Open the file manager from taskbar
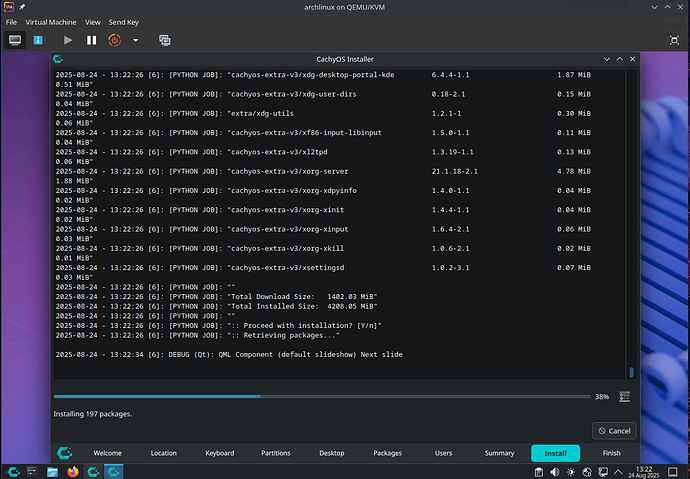 pyautogui.click(x=52, y=472)
